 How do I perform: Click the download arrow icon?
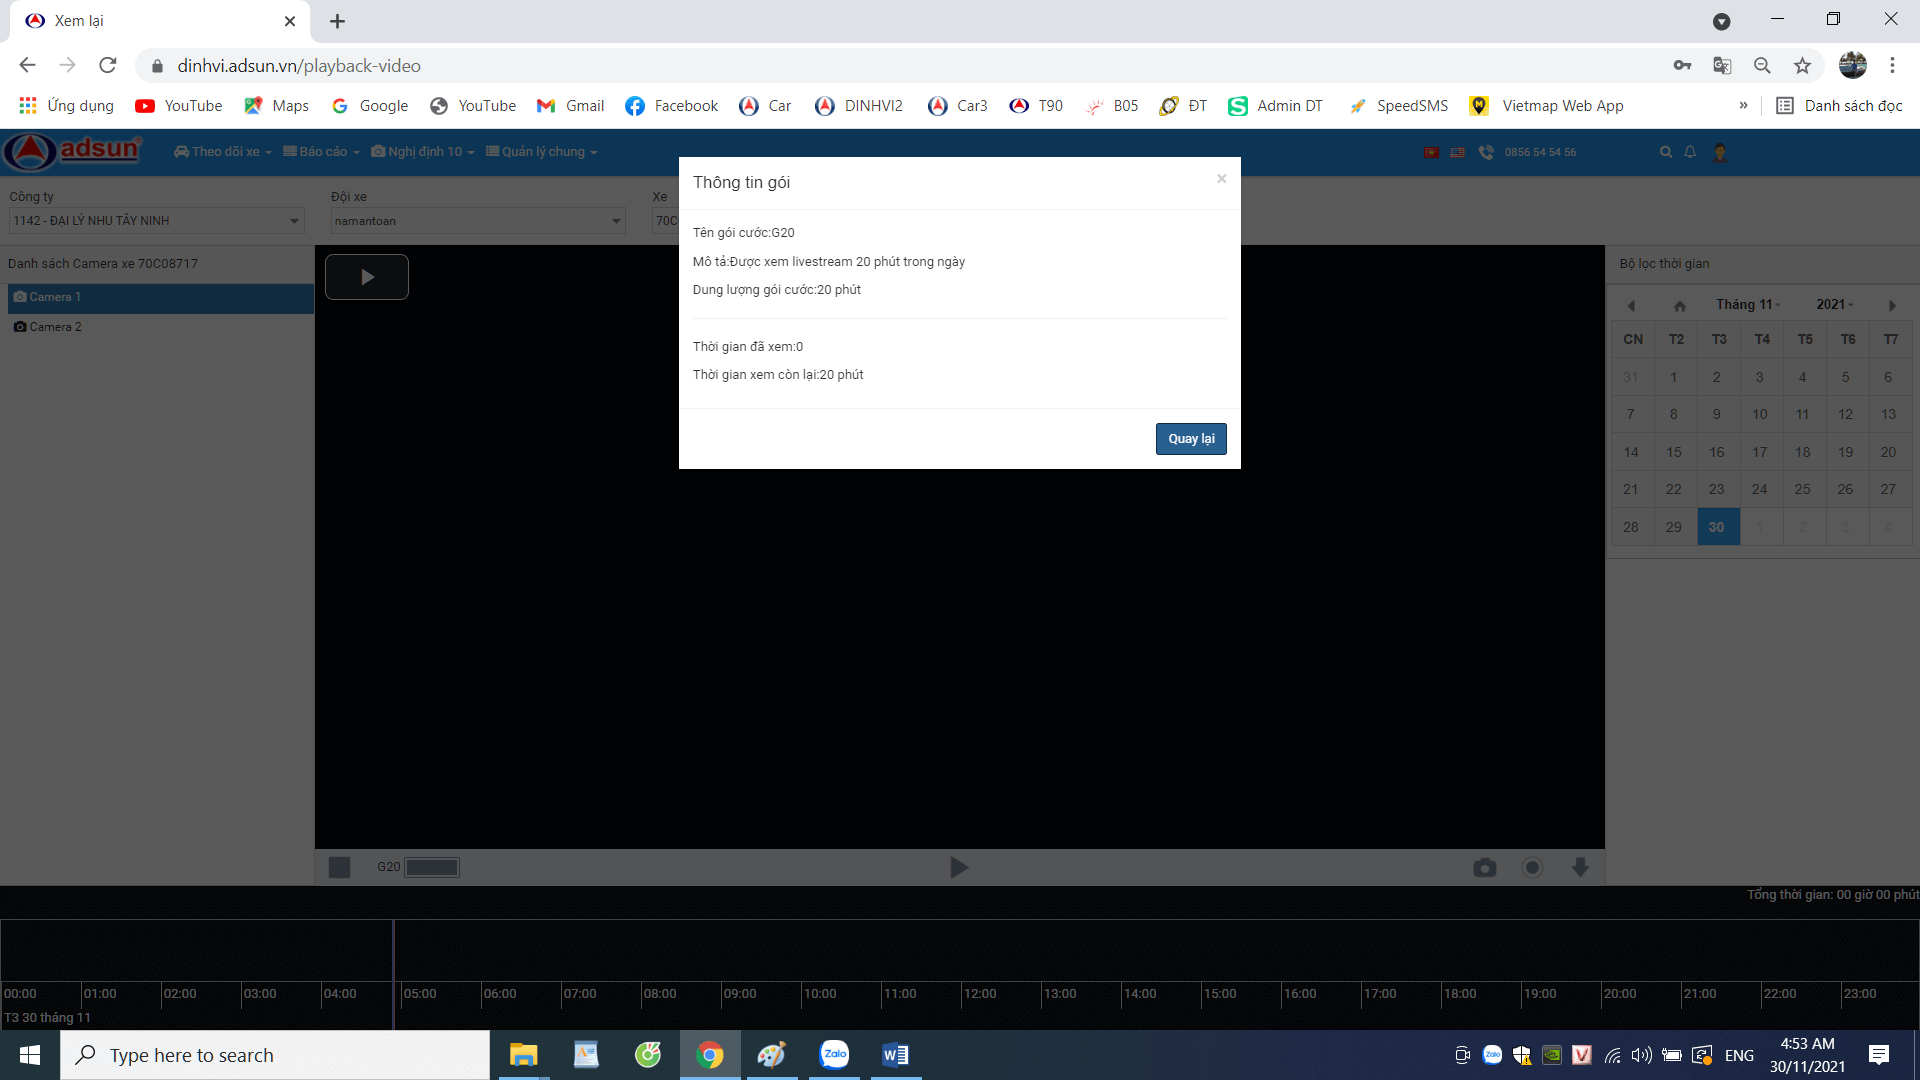tap(1580, 867)
